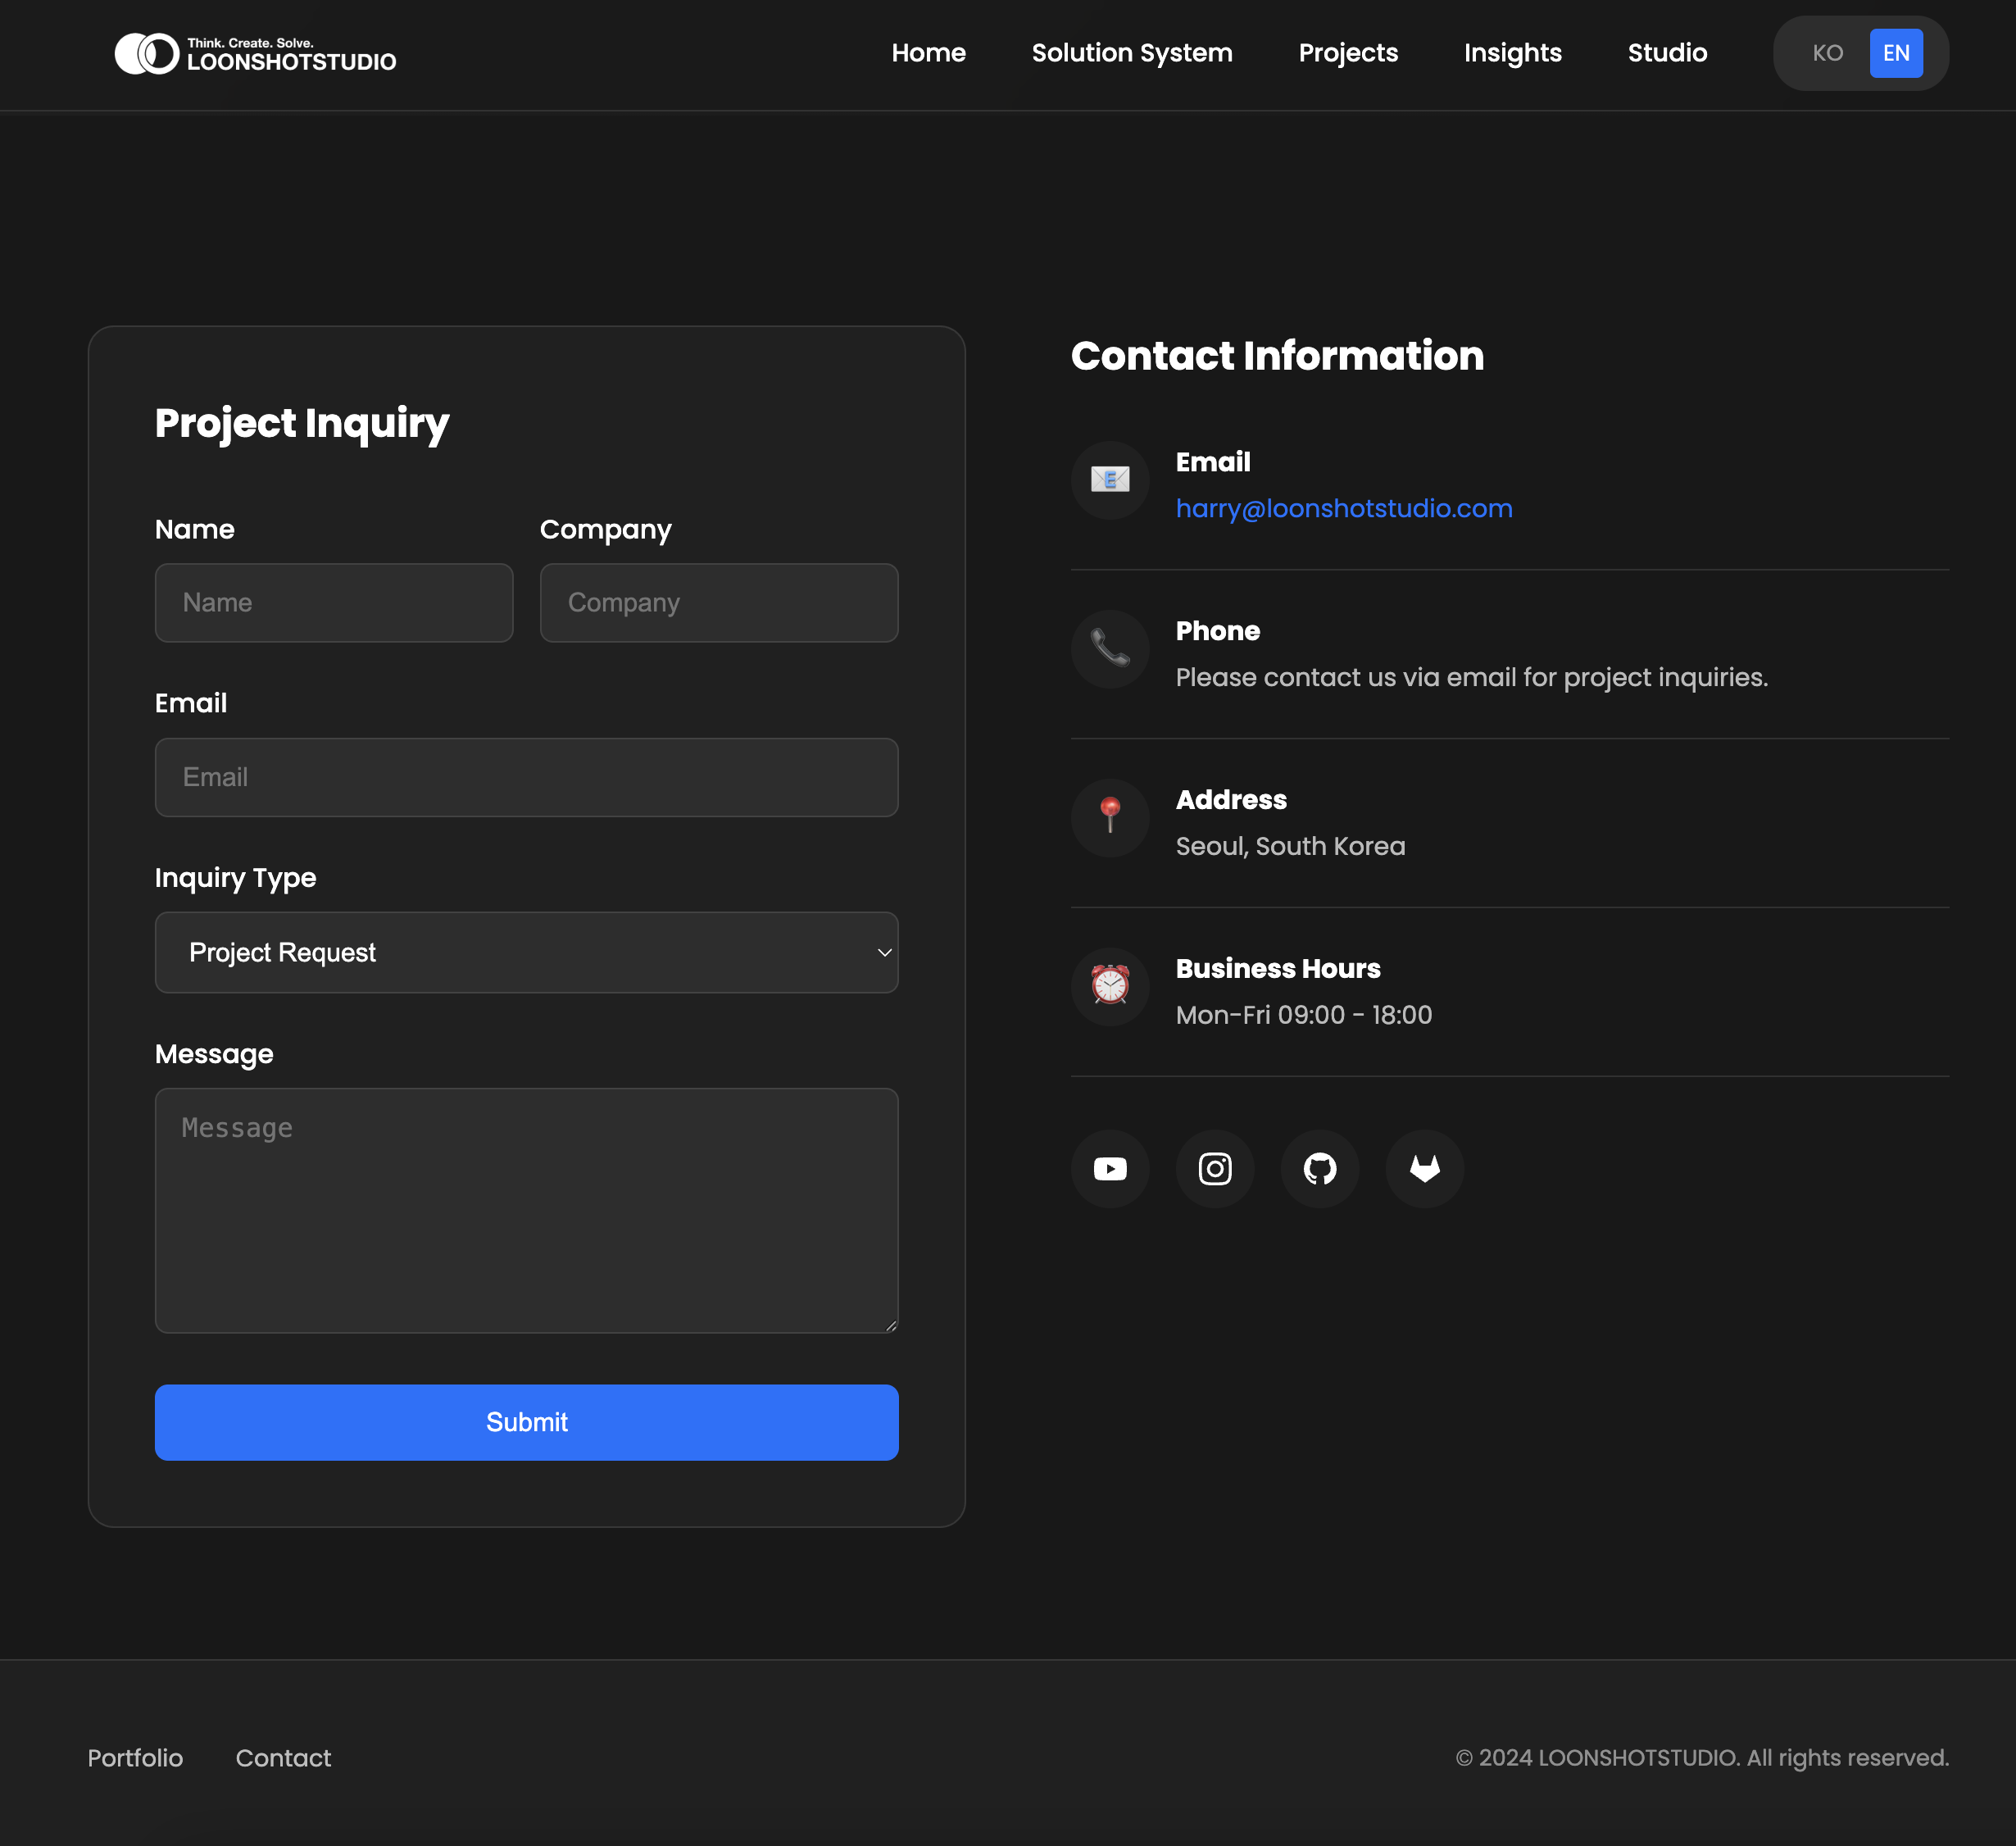Viewport: 2016px width, 1846px height.
Task: Open the Insights nav item
Action: pos(1512,53)
